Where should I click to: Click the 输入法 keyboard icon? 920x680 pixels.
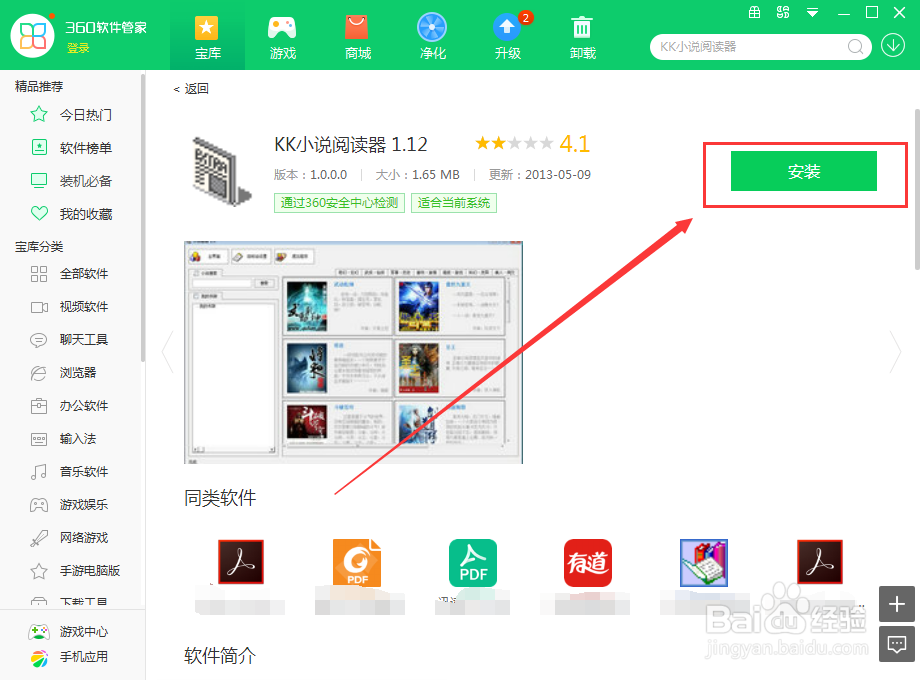[x=39, y=439]
